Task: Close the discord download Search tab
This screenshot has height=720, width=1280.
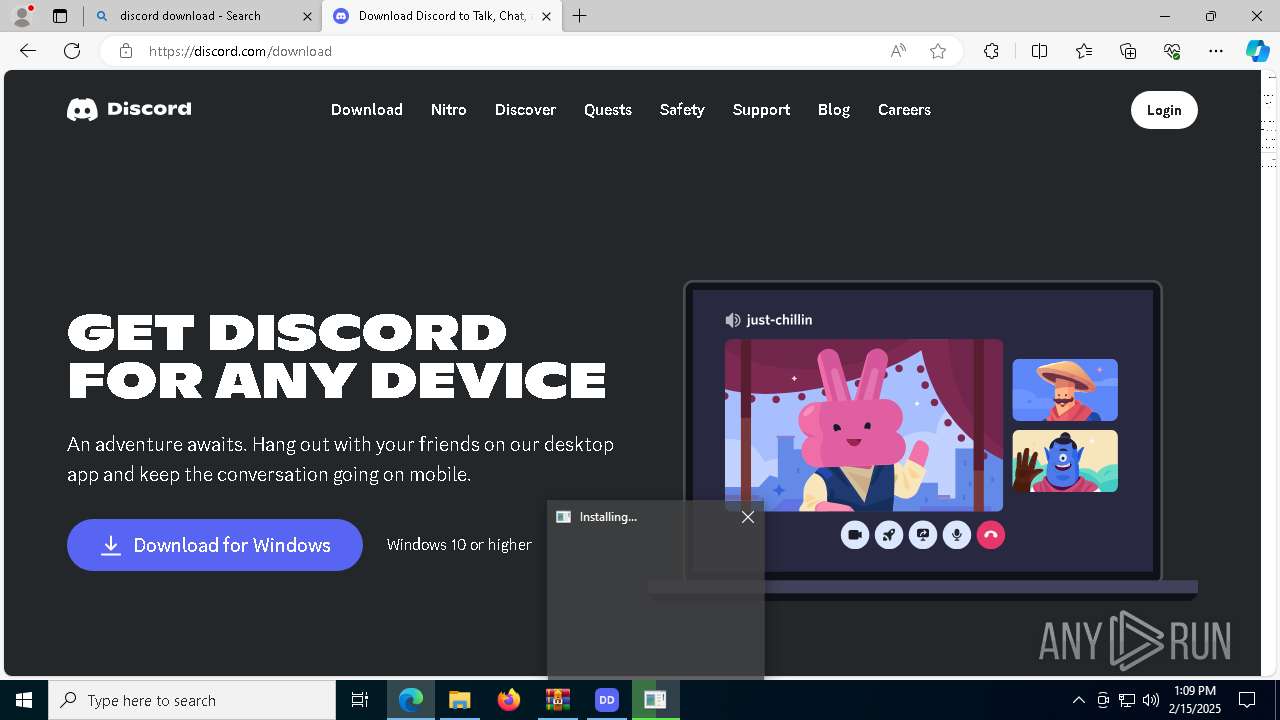Action: coord(307,16)
